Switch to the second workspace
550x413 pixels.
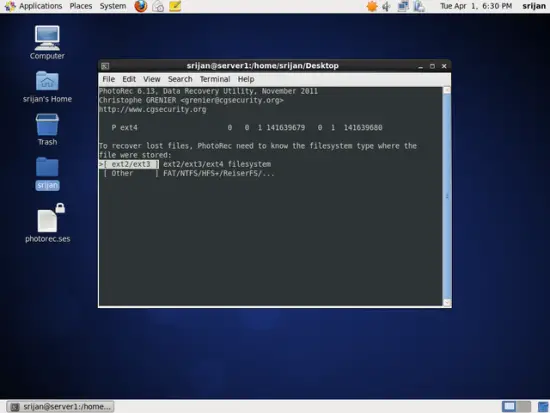(524, 407)
